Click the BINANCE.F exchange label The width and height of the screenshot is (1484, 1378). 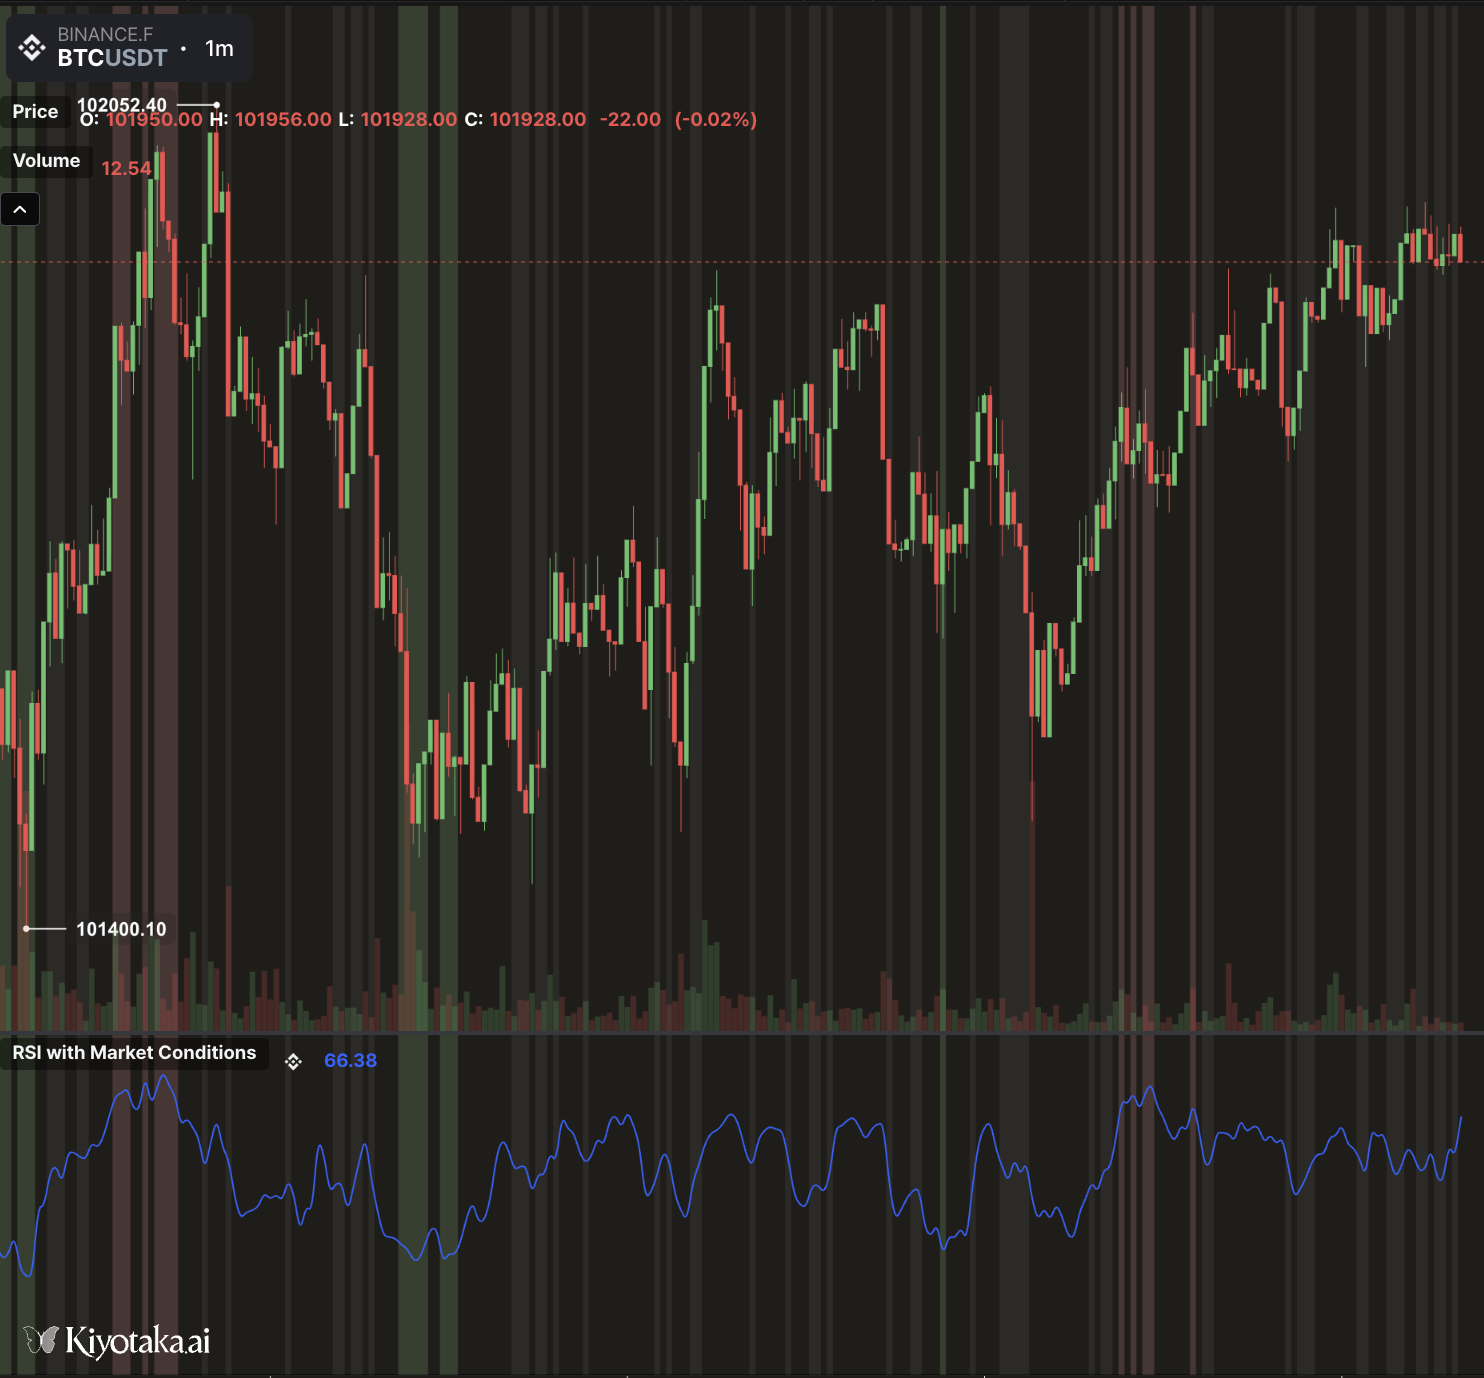point(105,34)
